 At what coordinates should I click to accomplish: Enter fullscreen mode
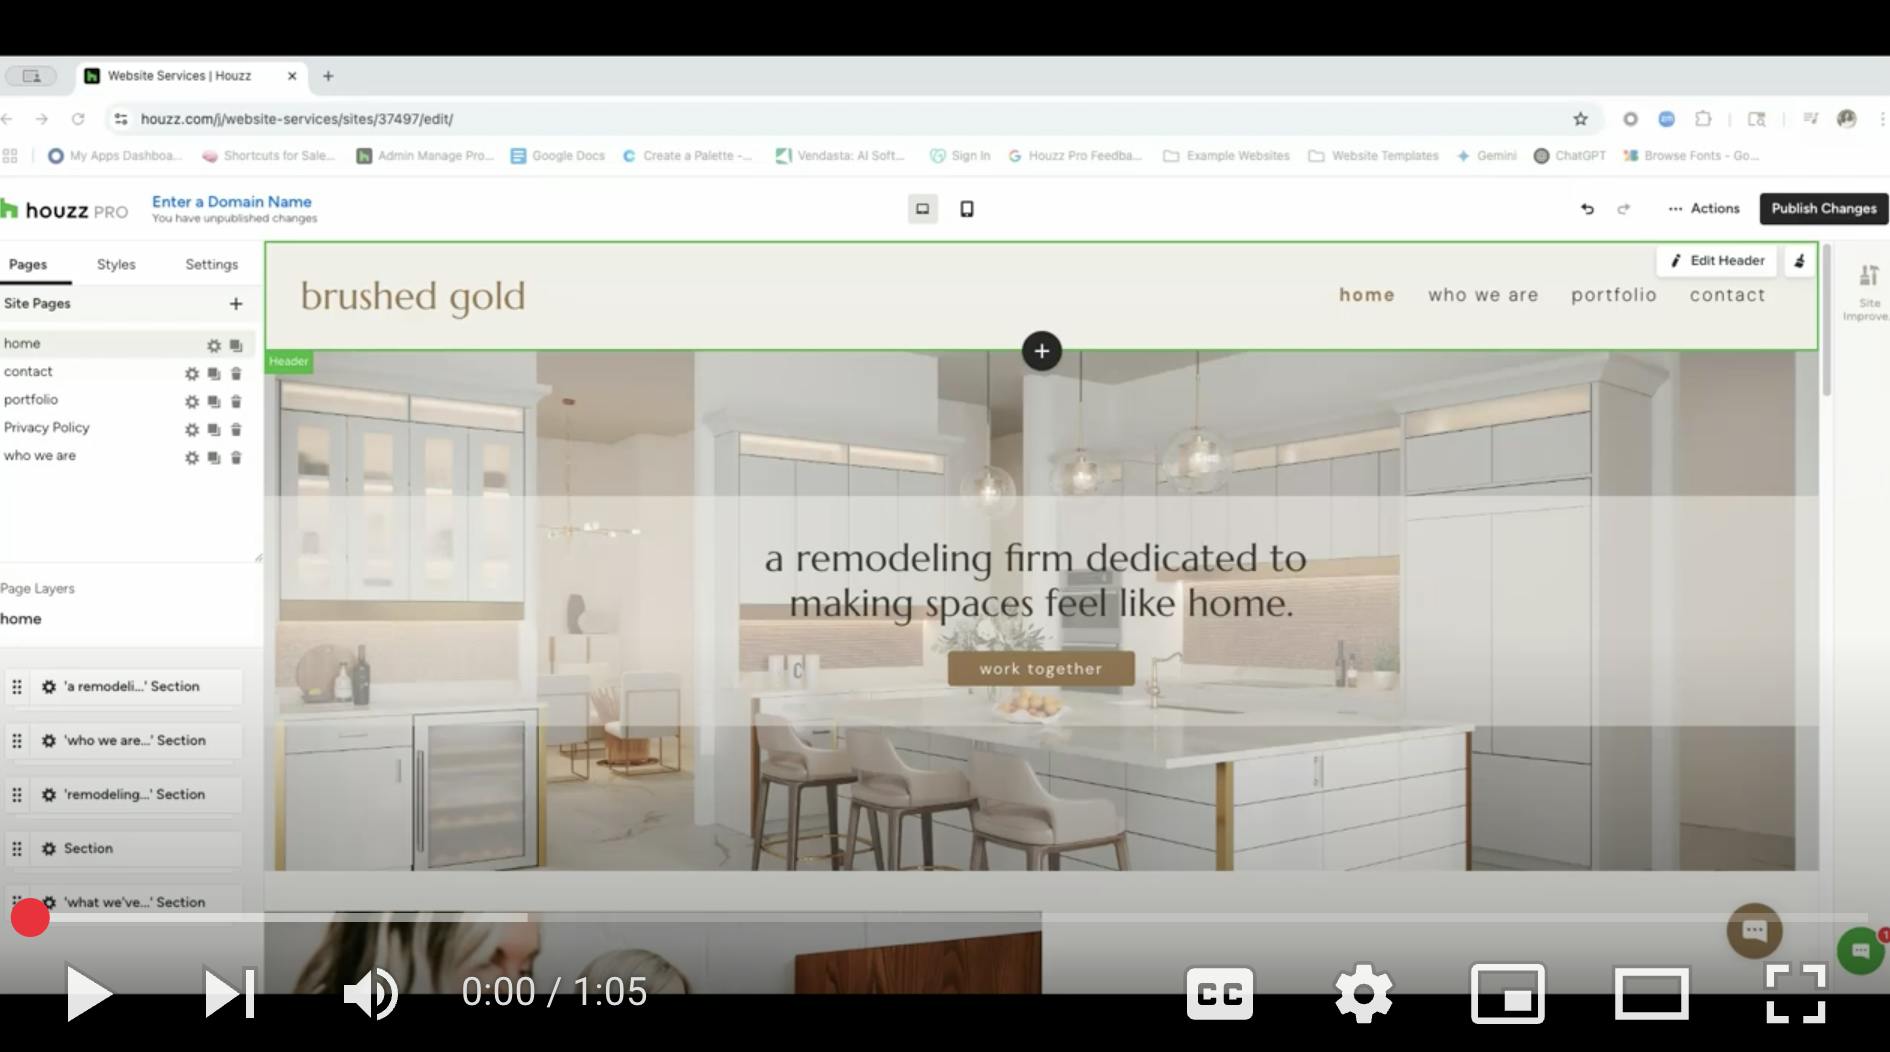(x=1795, y=993)
